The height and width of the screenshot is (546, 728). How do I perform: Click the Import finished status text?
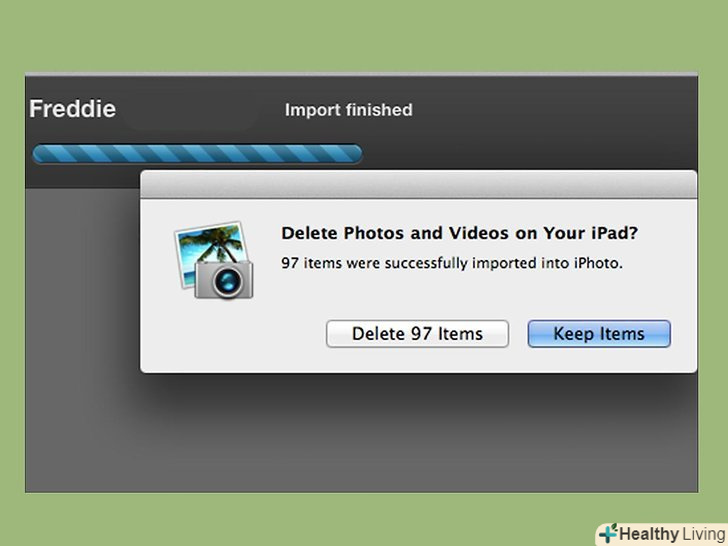pyautogui.click(x=348, y=110)
